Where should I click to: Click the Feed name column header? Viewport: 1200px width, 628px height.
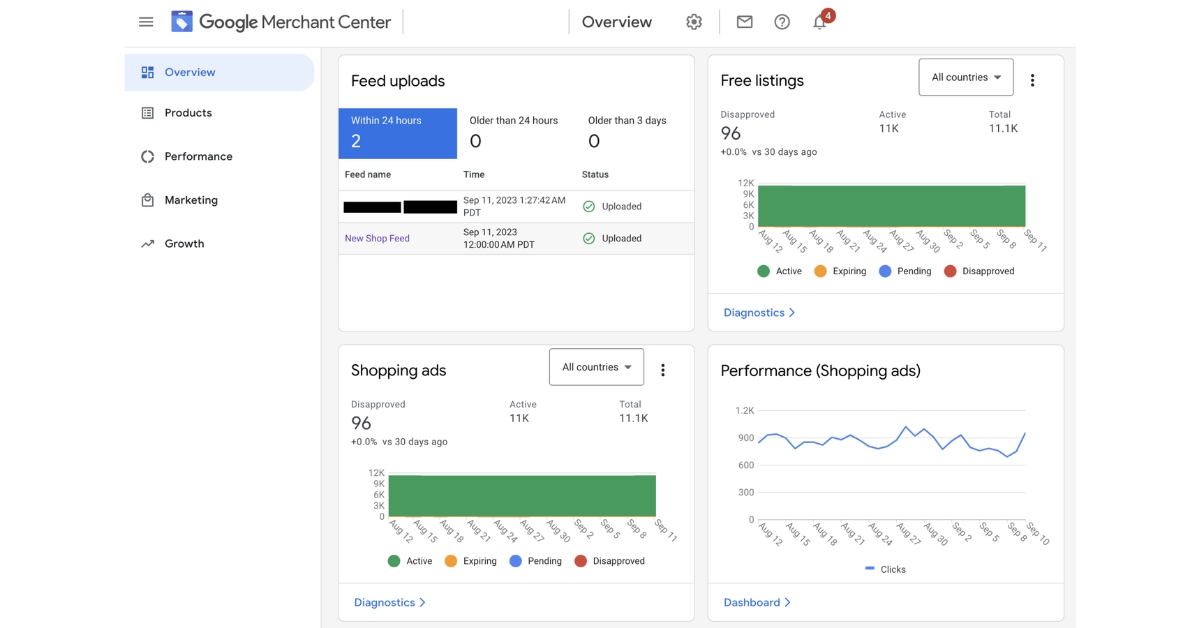coord(368,174)
